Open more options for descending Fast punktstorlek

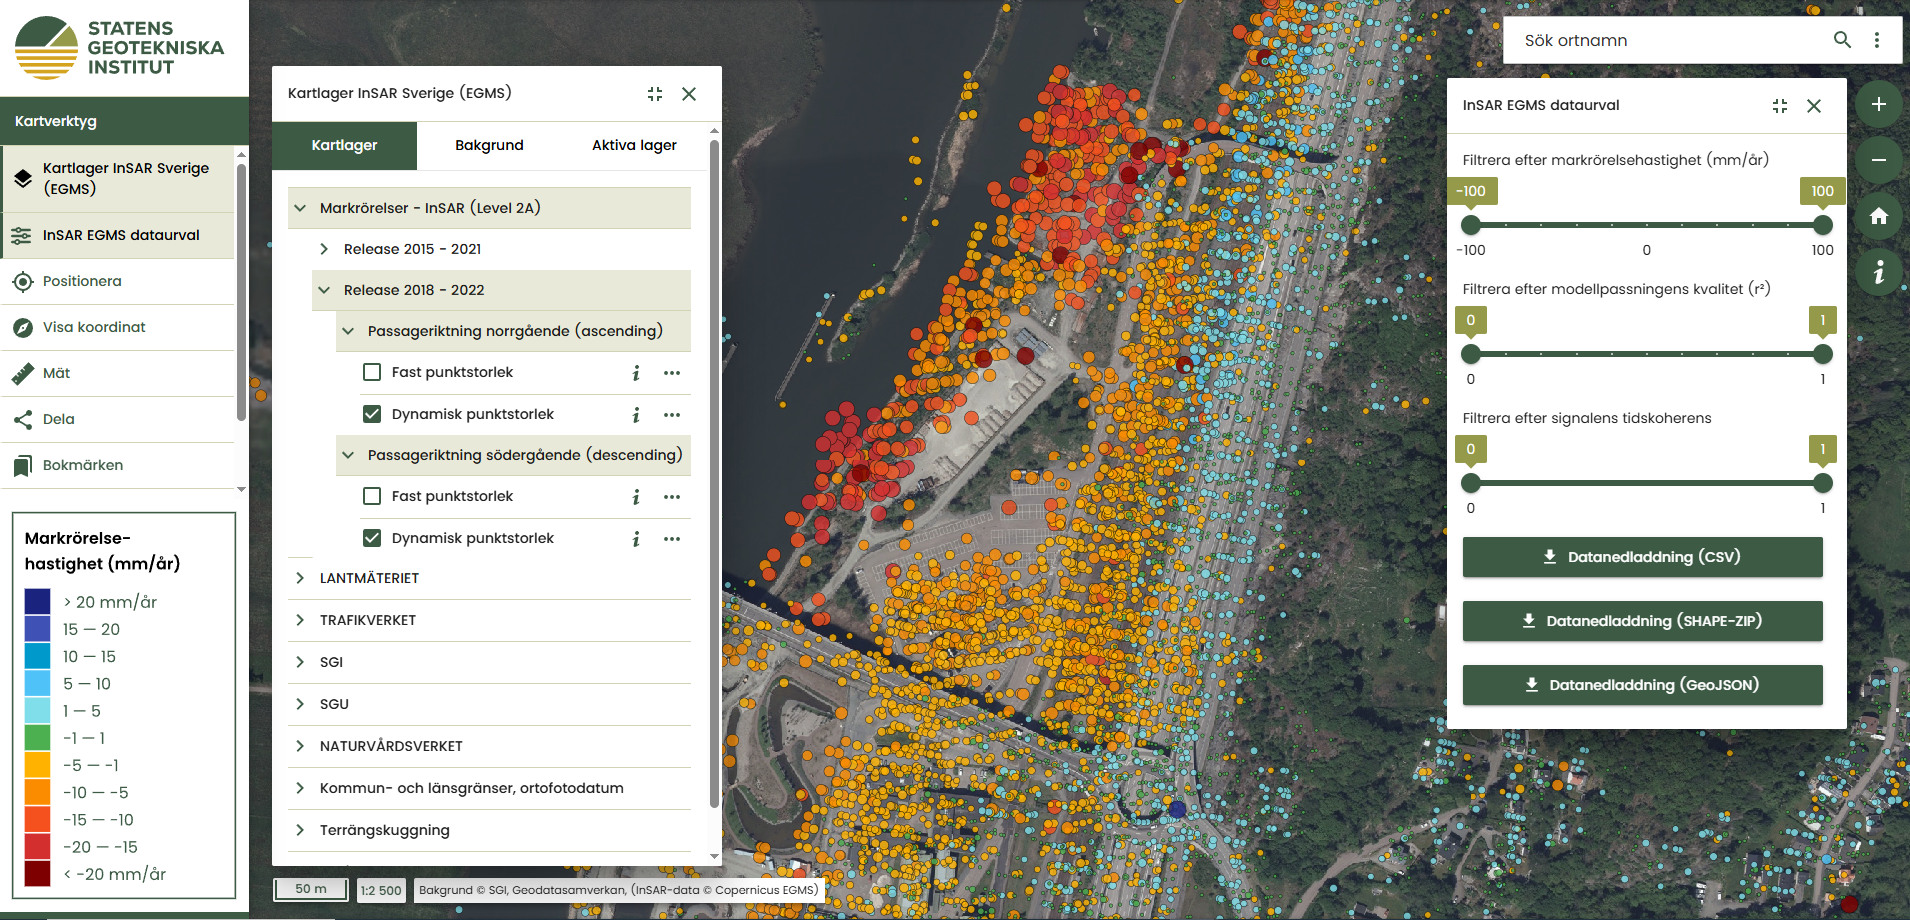[672, 497]
